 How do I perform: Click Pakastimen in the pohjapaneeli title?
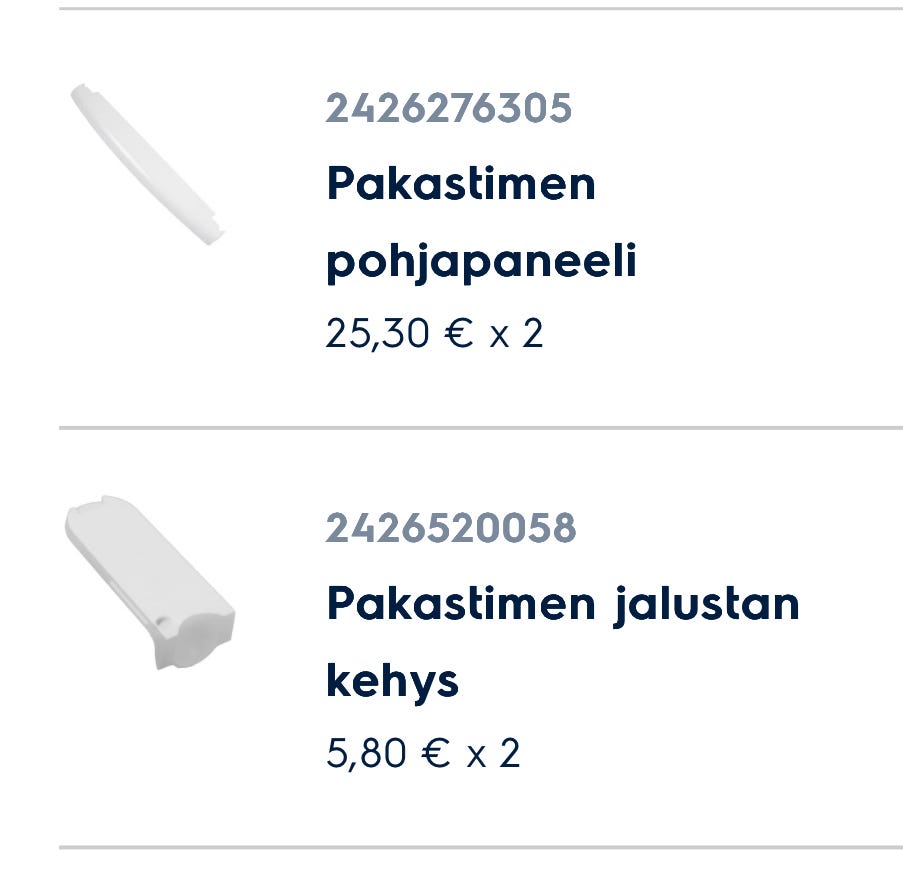461,184
